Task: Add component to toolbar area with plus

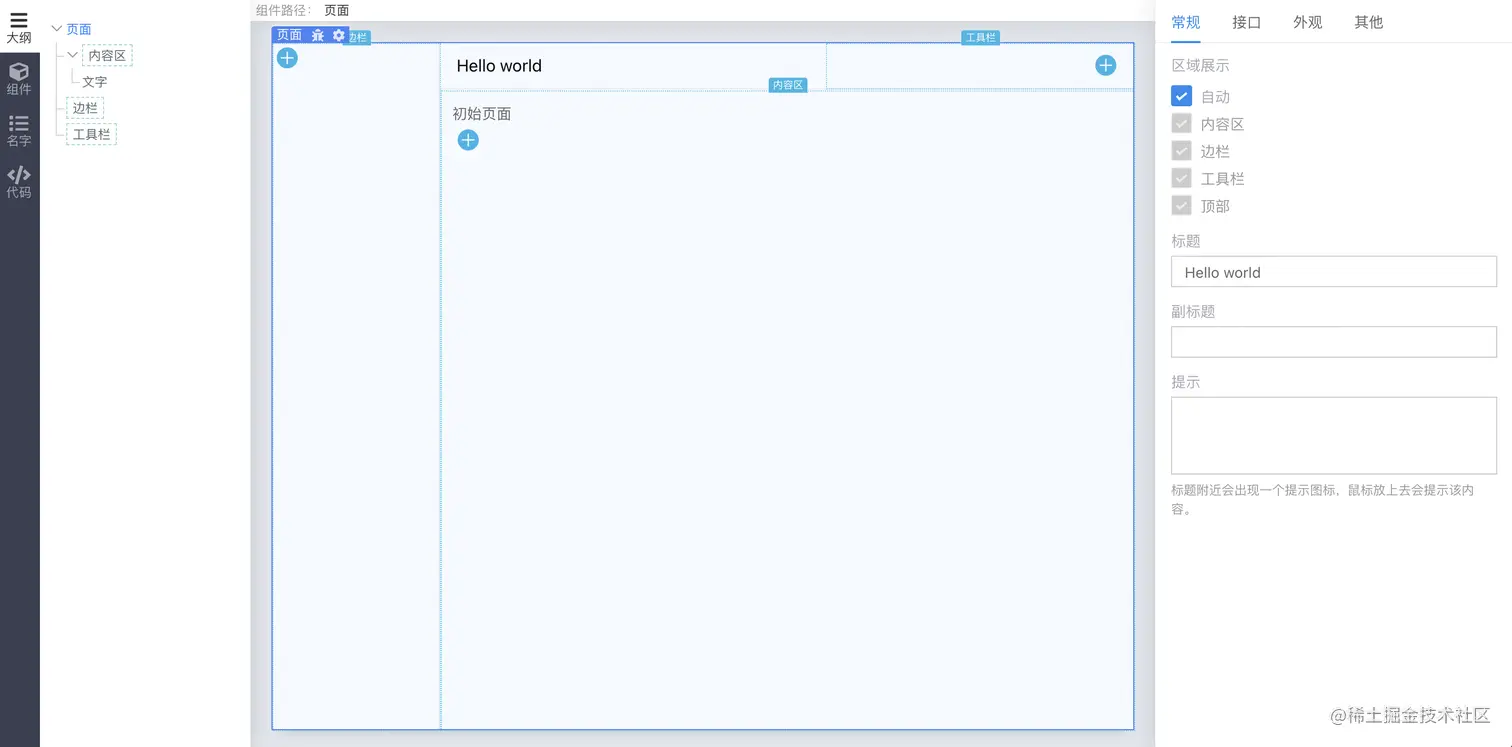Action: [1105, 65]
